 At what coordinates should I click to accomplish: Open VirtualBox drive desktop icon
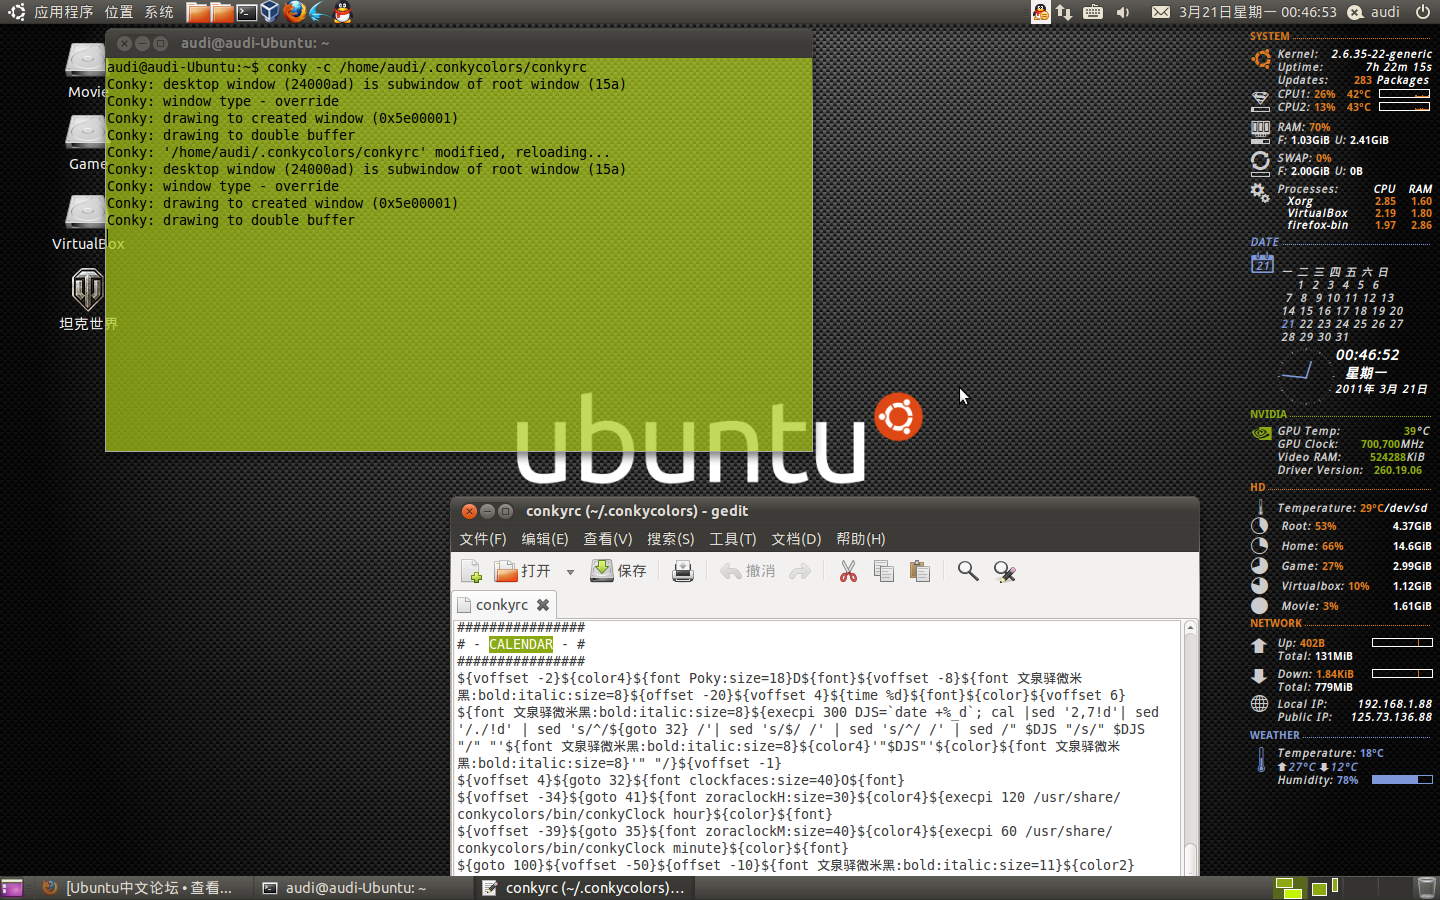87,222
